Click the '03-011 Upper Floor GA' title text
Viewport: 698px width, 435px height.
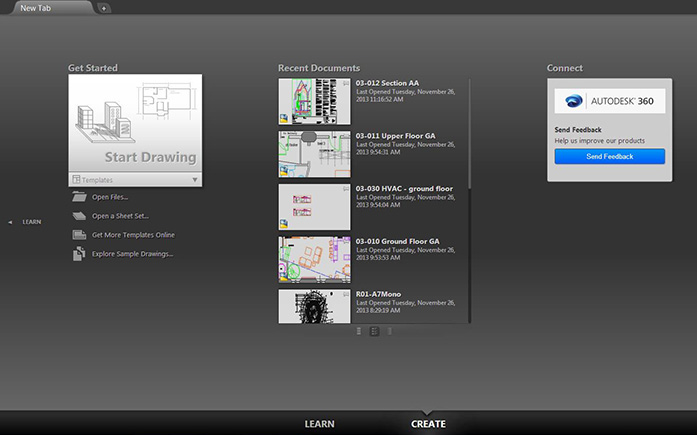point(395,136)
